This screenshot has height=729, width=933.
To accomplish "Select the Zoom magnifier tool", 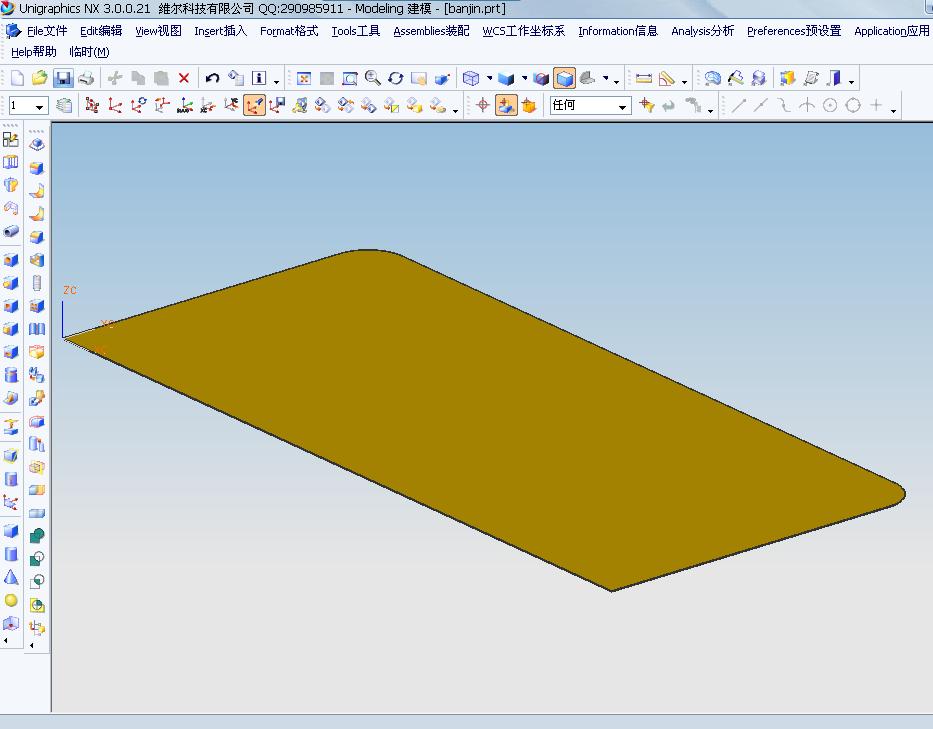I will [x=372, y=78].
